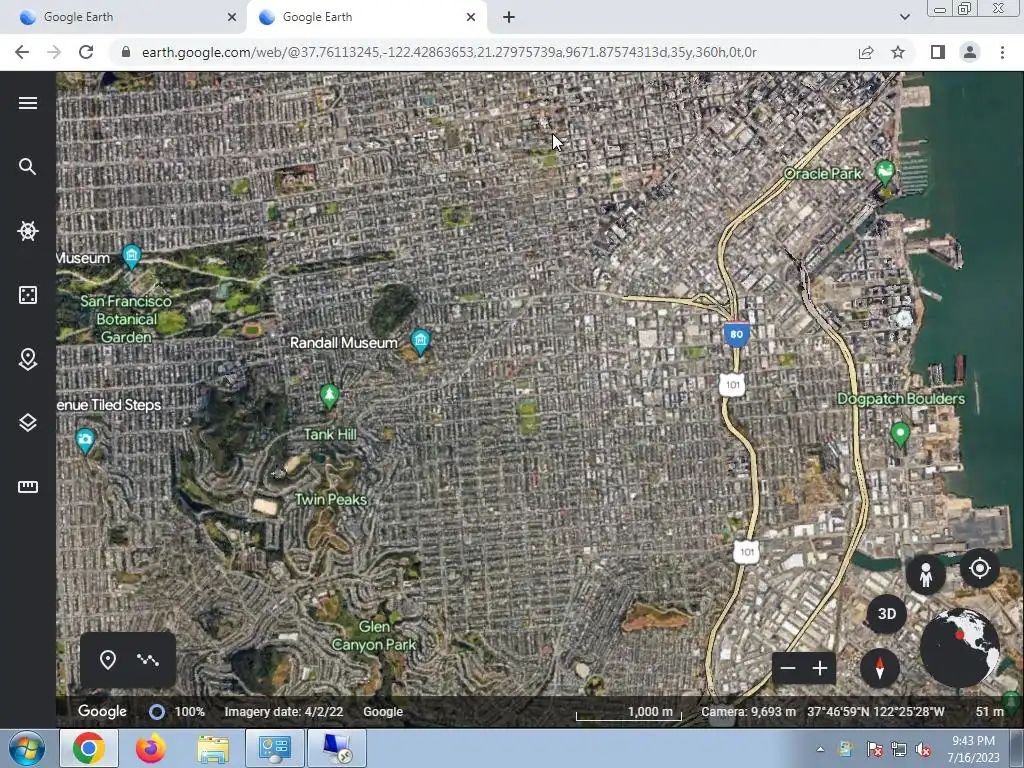Open the Map Style layers icon

pos(27,423)
